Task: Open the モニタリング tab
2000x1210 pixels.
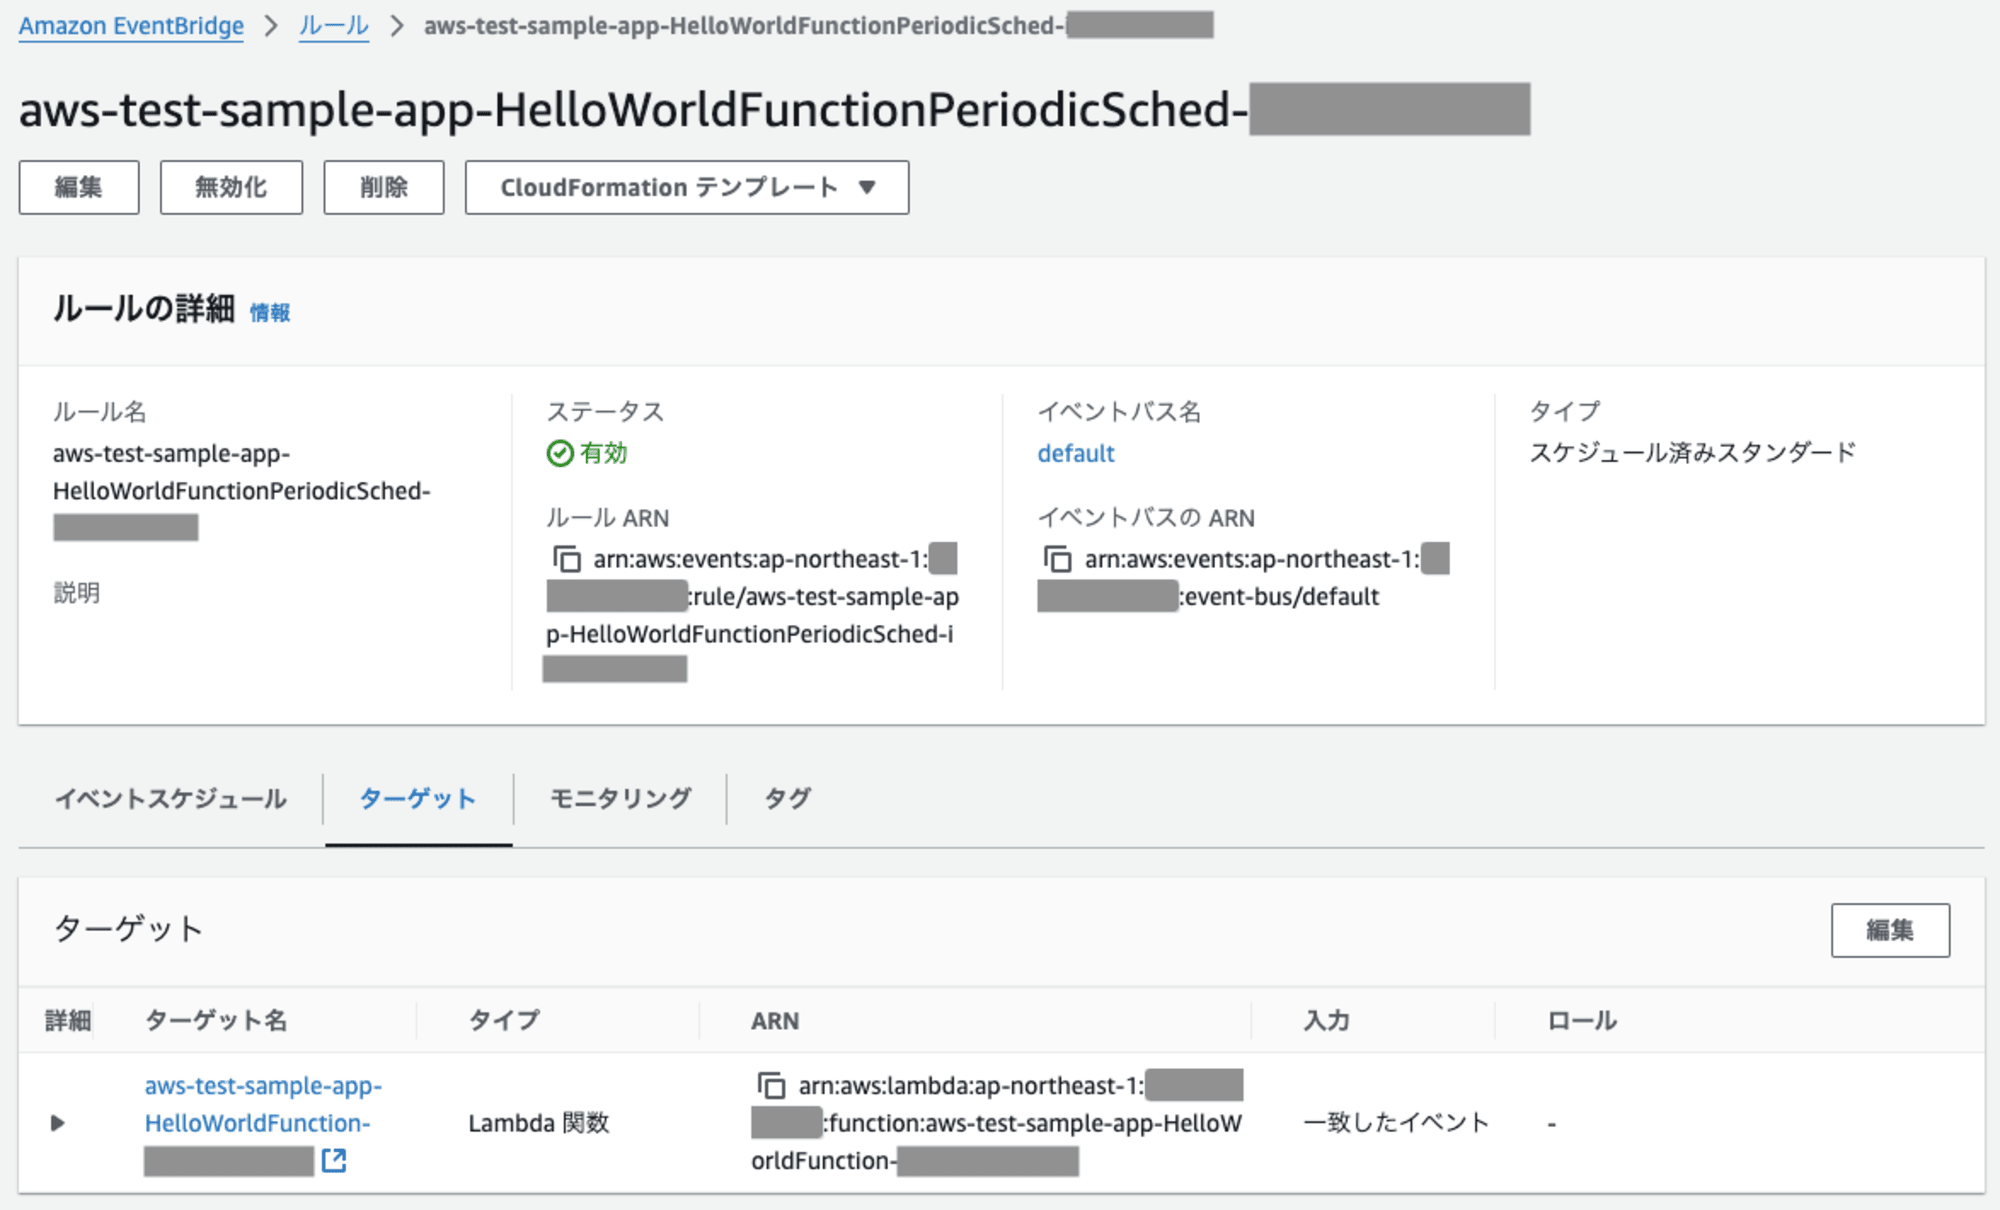Action: [x=620, y=798]
